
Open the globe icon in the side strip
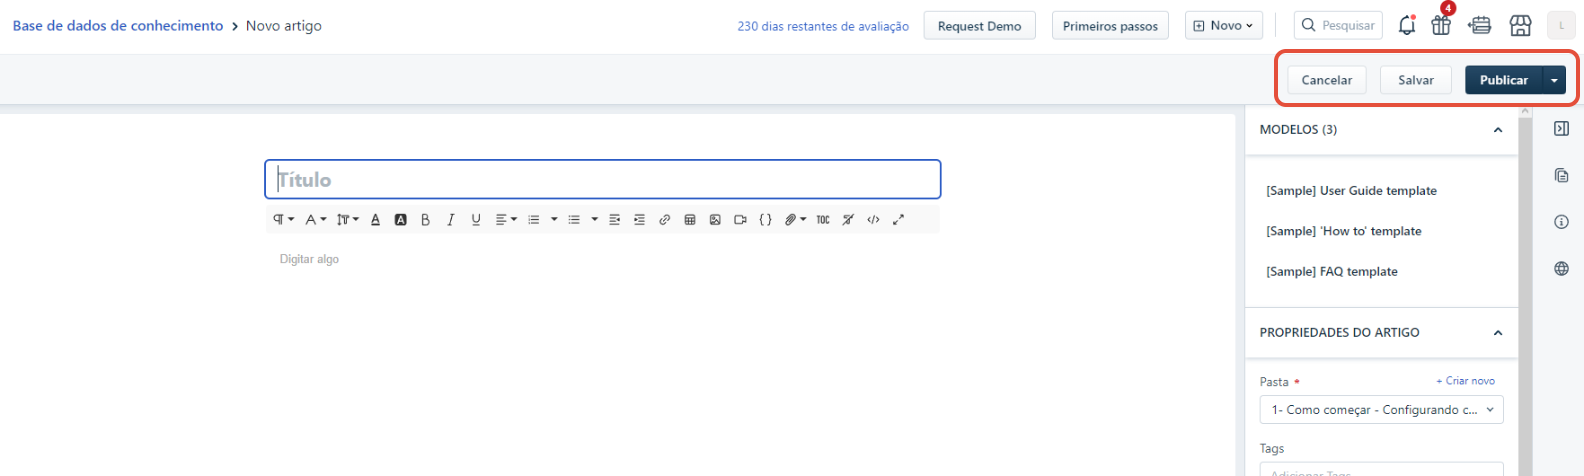pyautogui.click(x=1561, y=269)
